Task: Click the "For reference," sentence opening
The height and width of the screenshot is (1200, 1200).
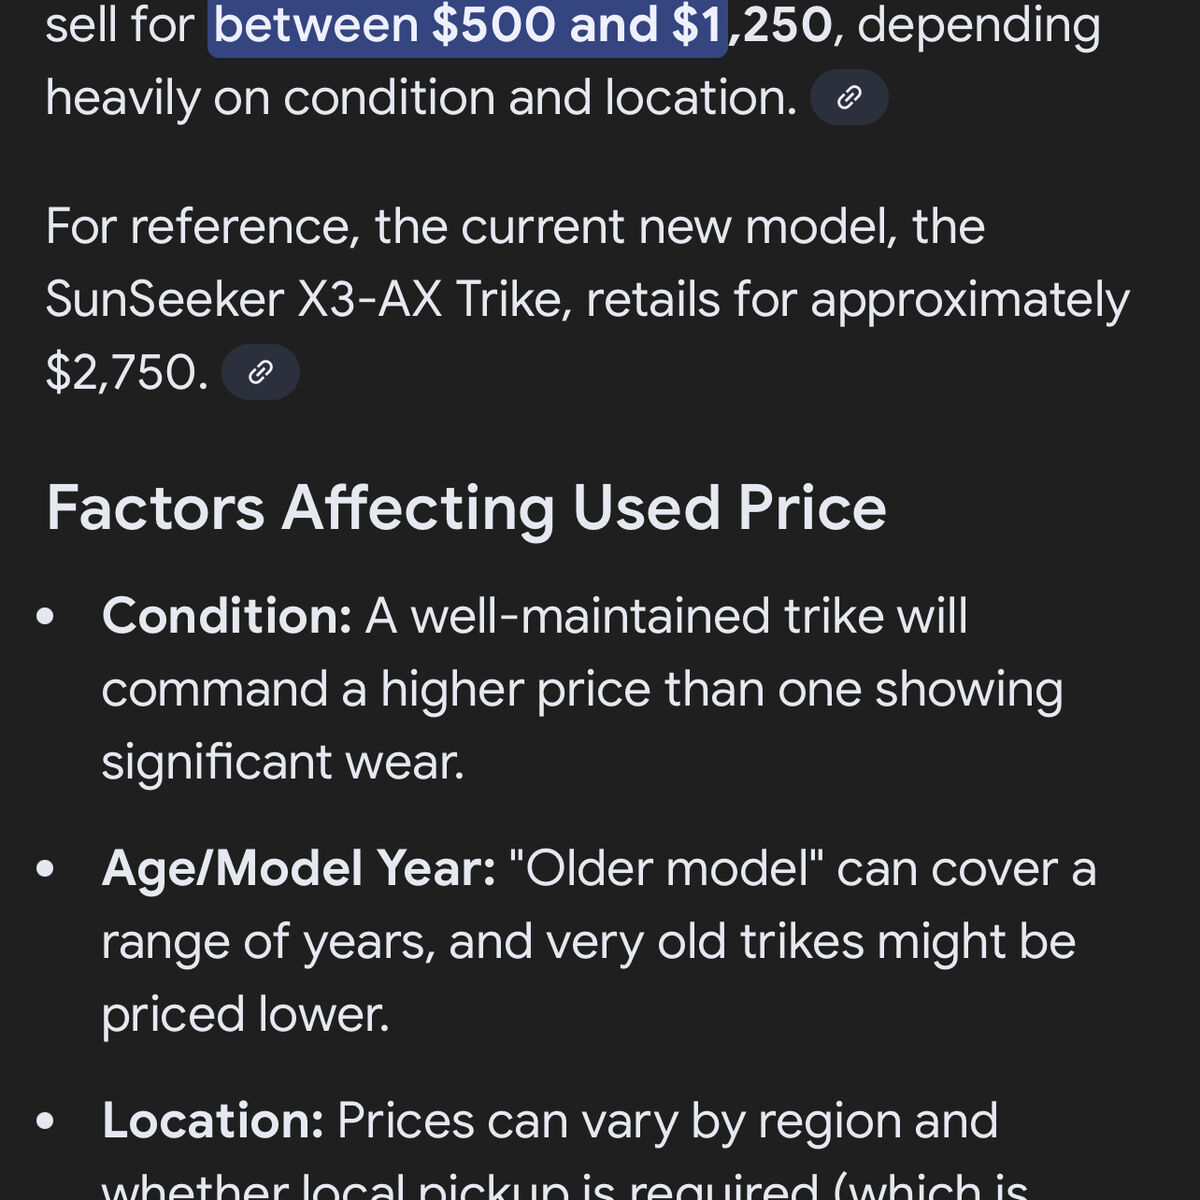Action: click(202, 227)
